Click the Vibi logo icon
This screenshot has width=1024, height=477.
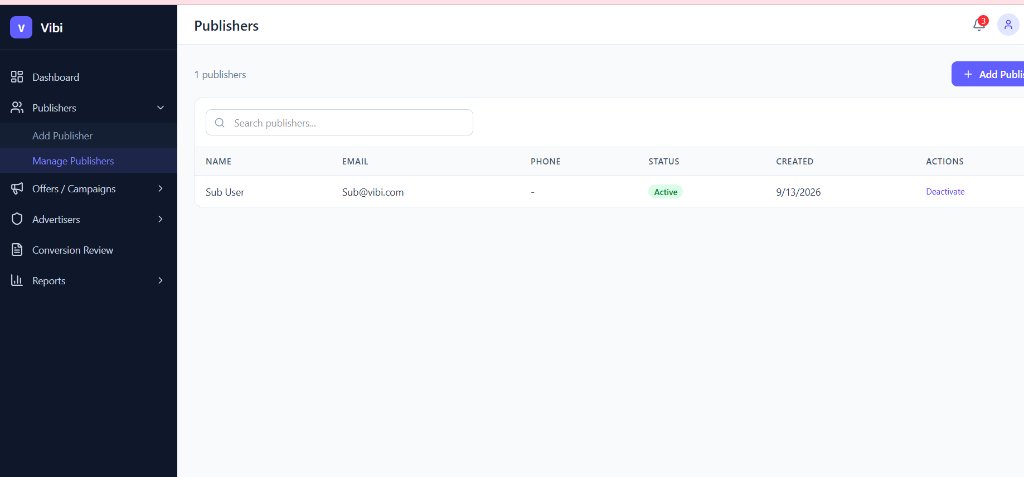pos(21,27)
